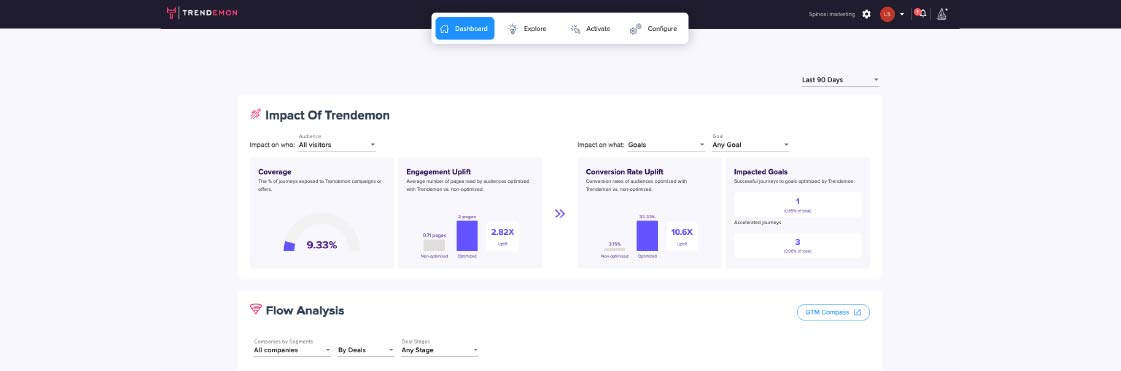Viewport: 1121px width, 371px height.
Task: Click the Accelerated journeys label
Action: [x=758, y=223]
